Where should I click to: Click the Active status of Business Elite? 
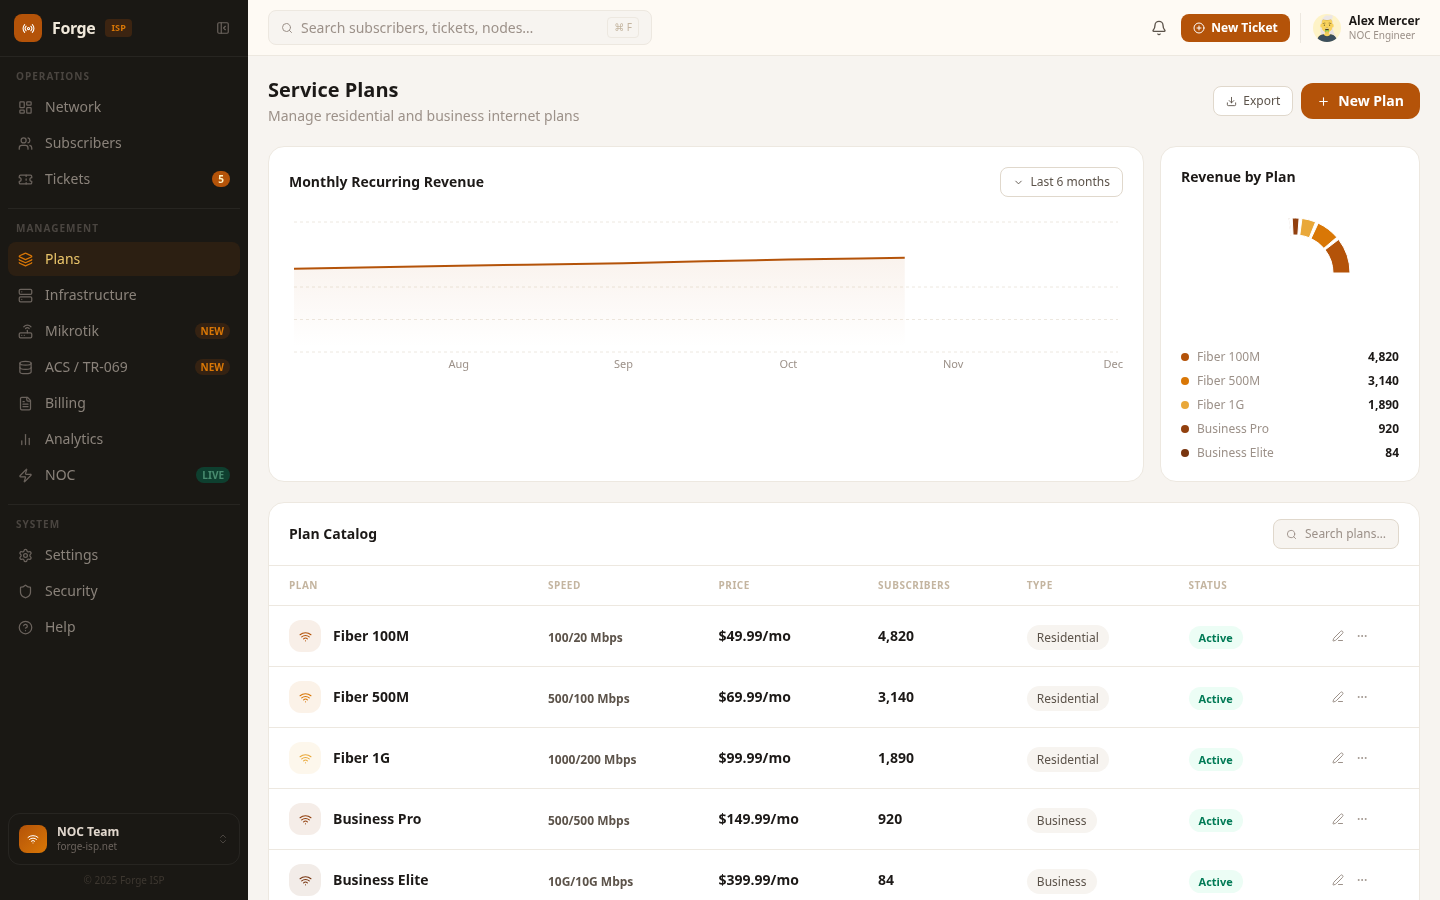1215,882
